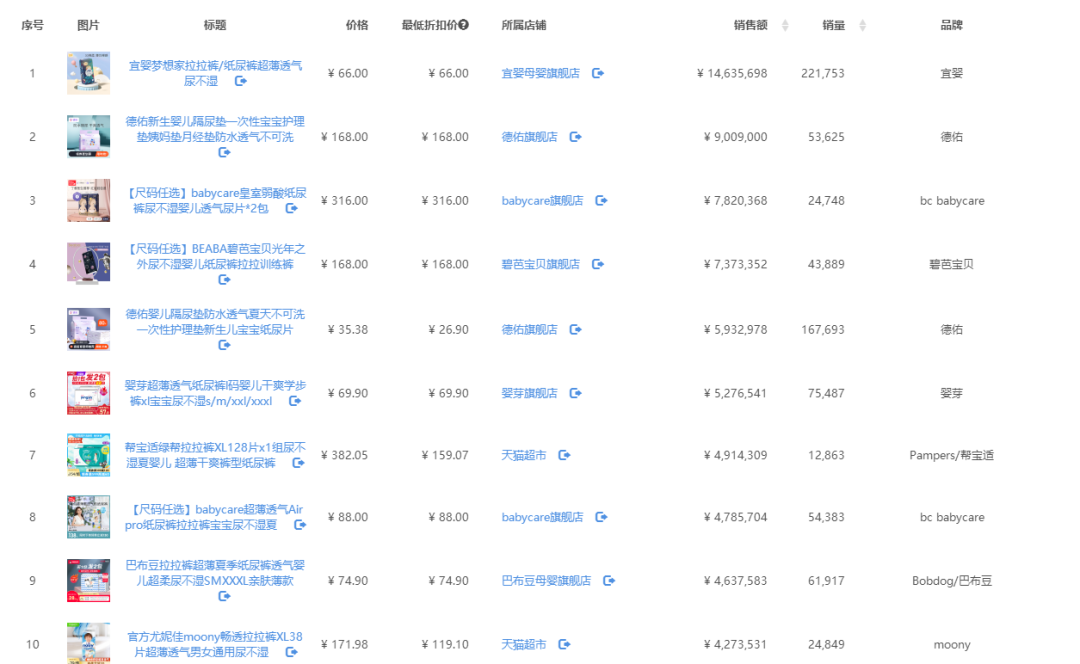Visit 德佑旗舰店 store link in row 2
This screenshot has width=1080, height=664.
[530, 137]
